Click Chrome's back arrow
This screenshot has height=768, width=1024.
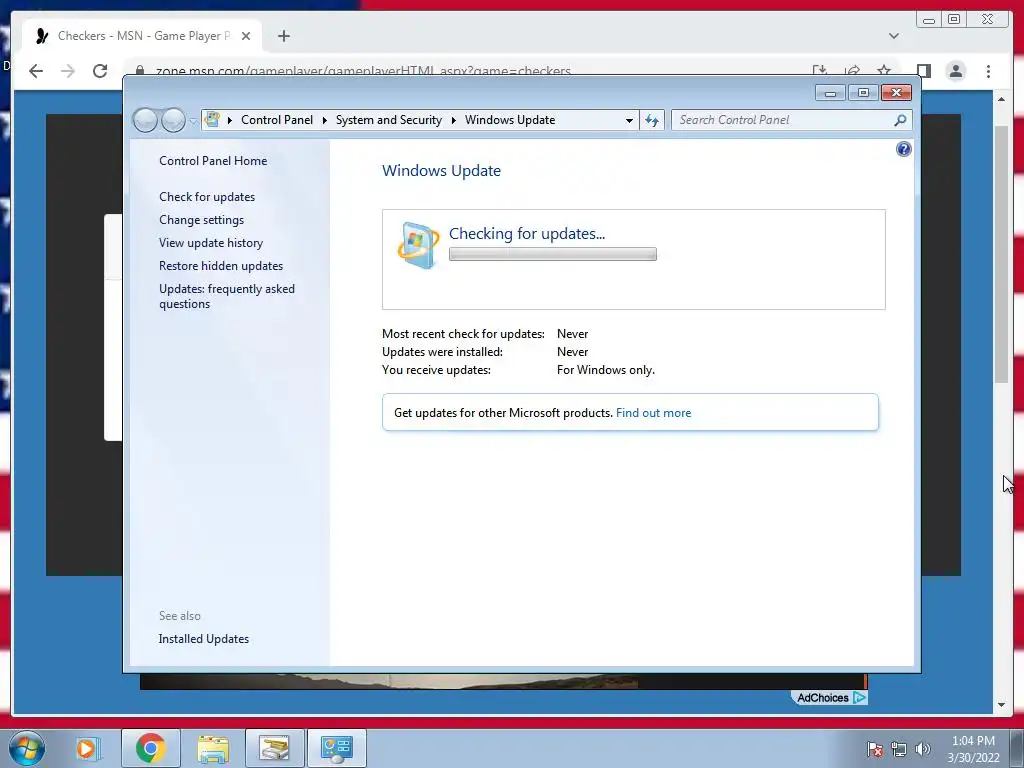point(36,71)
